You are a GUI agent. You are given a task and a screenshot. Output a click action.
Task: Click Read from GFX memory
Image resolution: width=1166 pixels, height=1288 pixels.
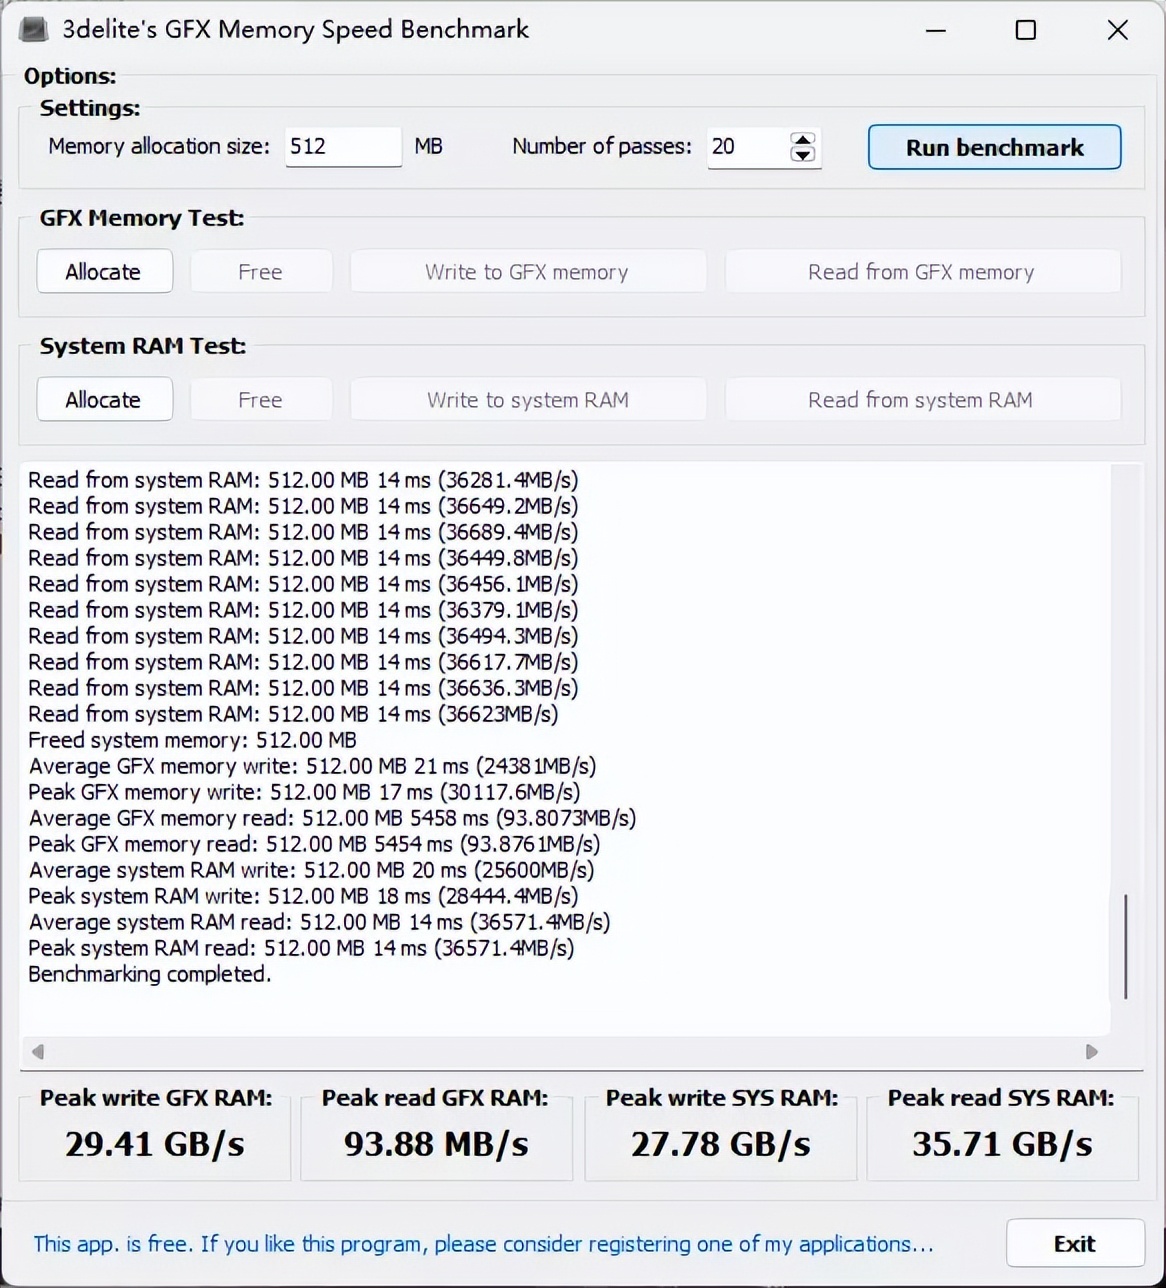921,271
